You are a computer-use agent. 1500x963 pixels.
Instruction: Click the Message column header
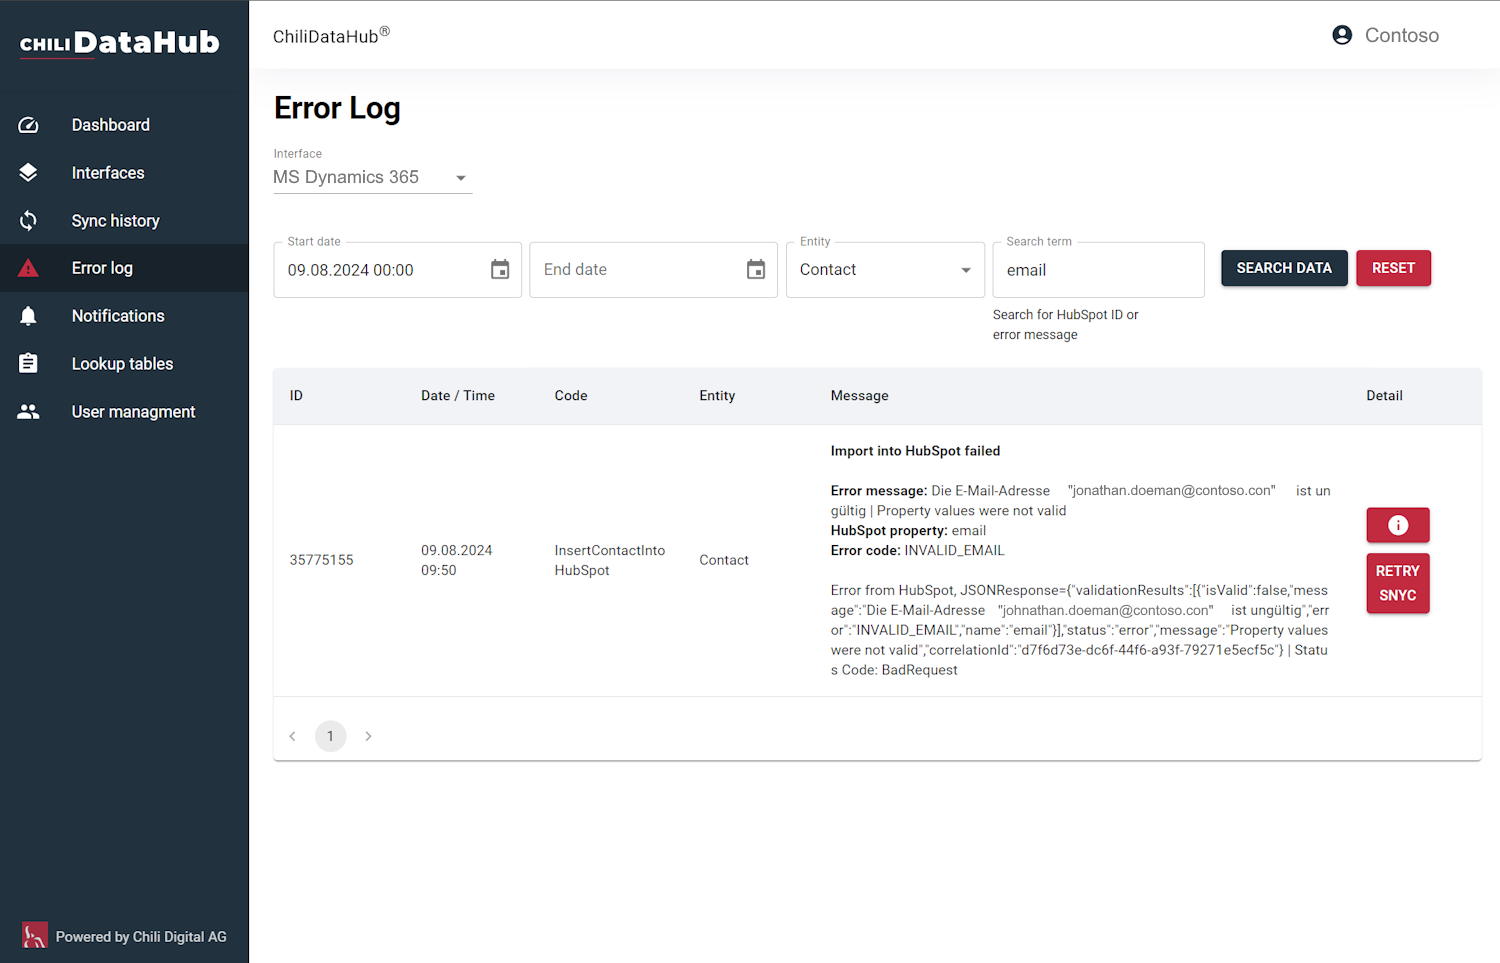(x=859, y=396)
